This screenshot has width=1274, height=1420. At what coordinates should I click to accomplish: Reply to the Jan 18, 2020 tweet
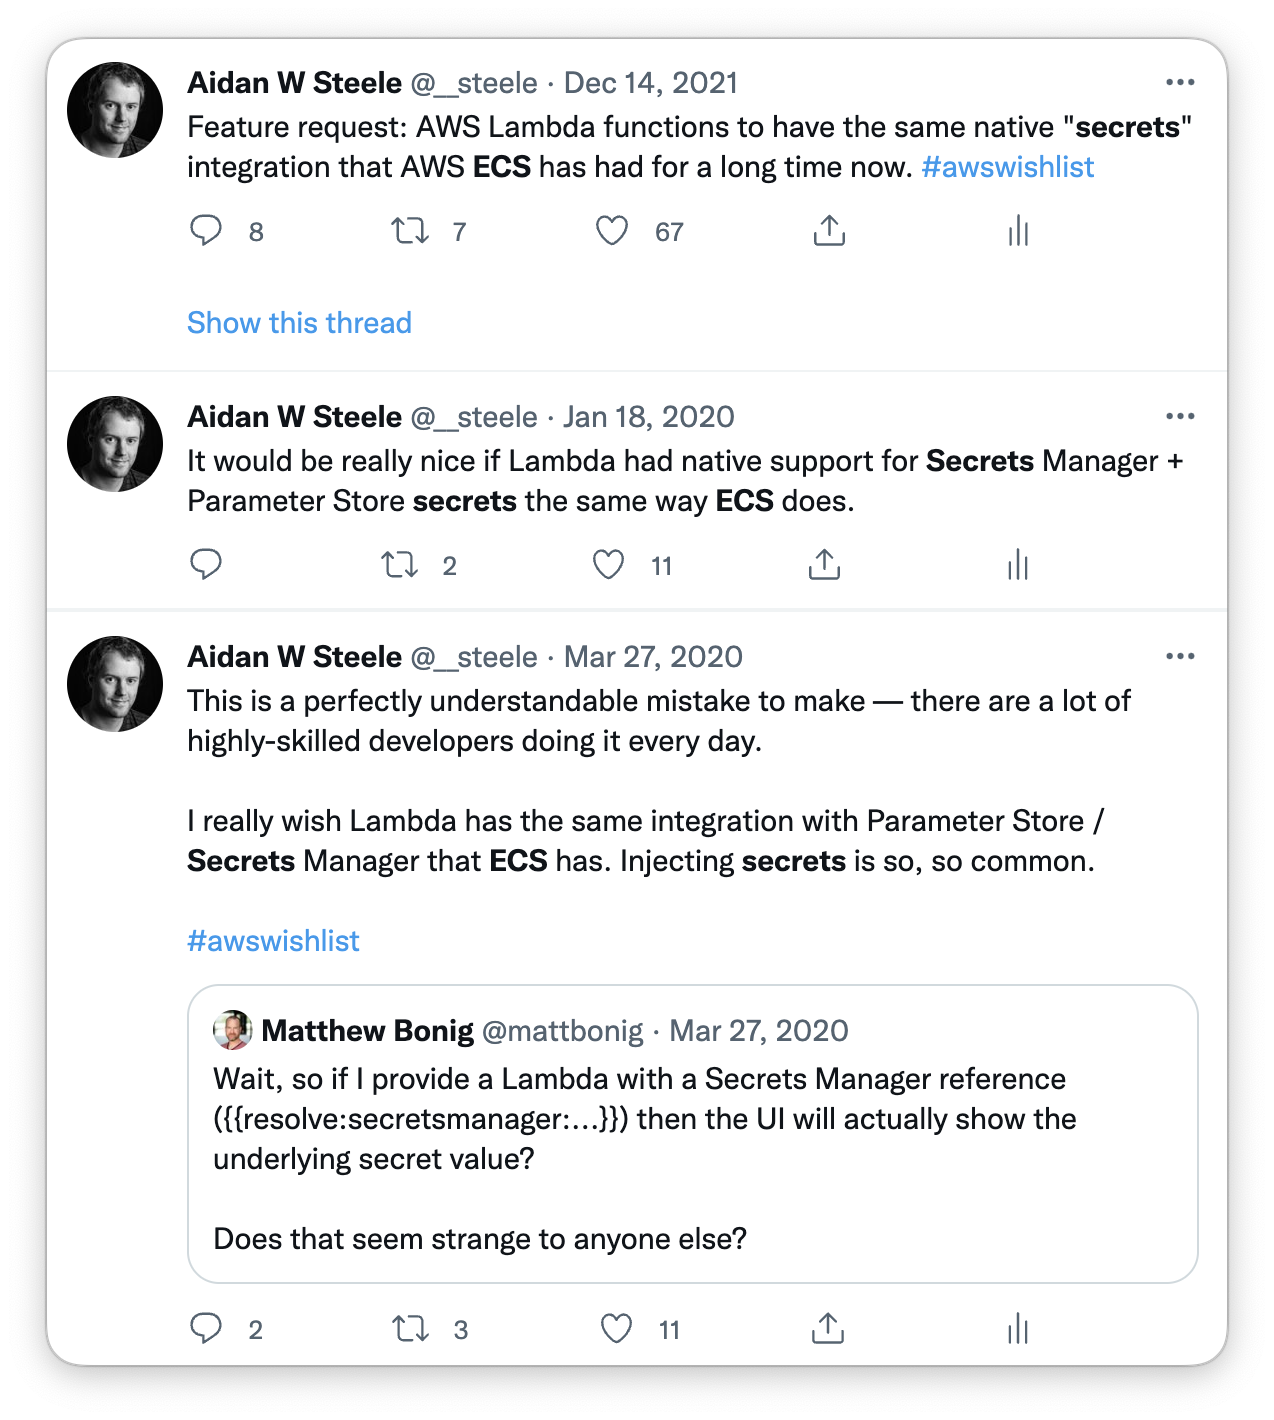coord(206,565)
